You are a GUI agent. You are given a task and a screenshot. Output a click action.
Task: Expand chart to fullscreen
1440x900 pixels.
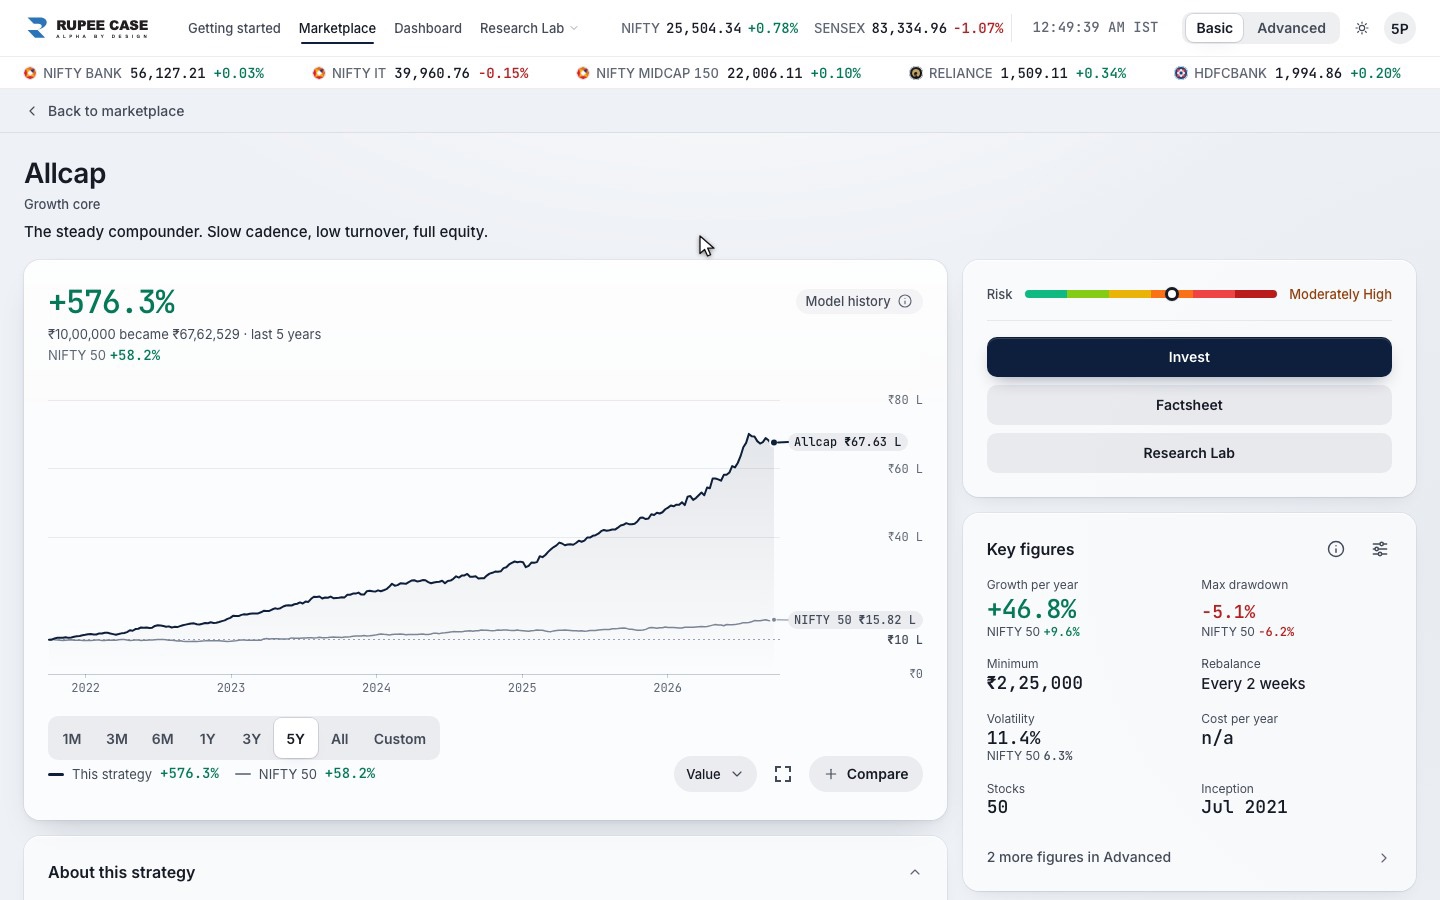click(x=783, y=774)
